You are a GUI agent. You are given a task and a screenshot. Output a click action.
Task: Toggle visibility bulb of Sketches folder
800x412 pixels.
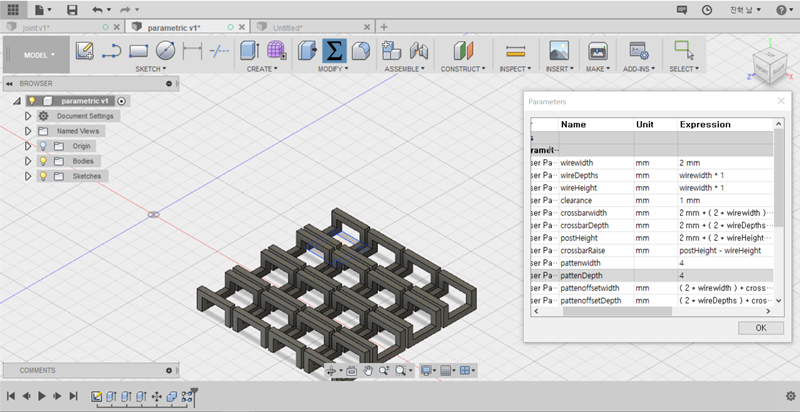(x=43, y=176)
